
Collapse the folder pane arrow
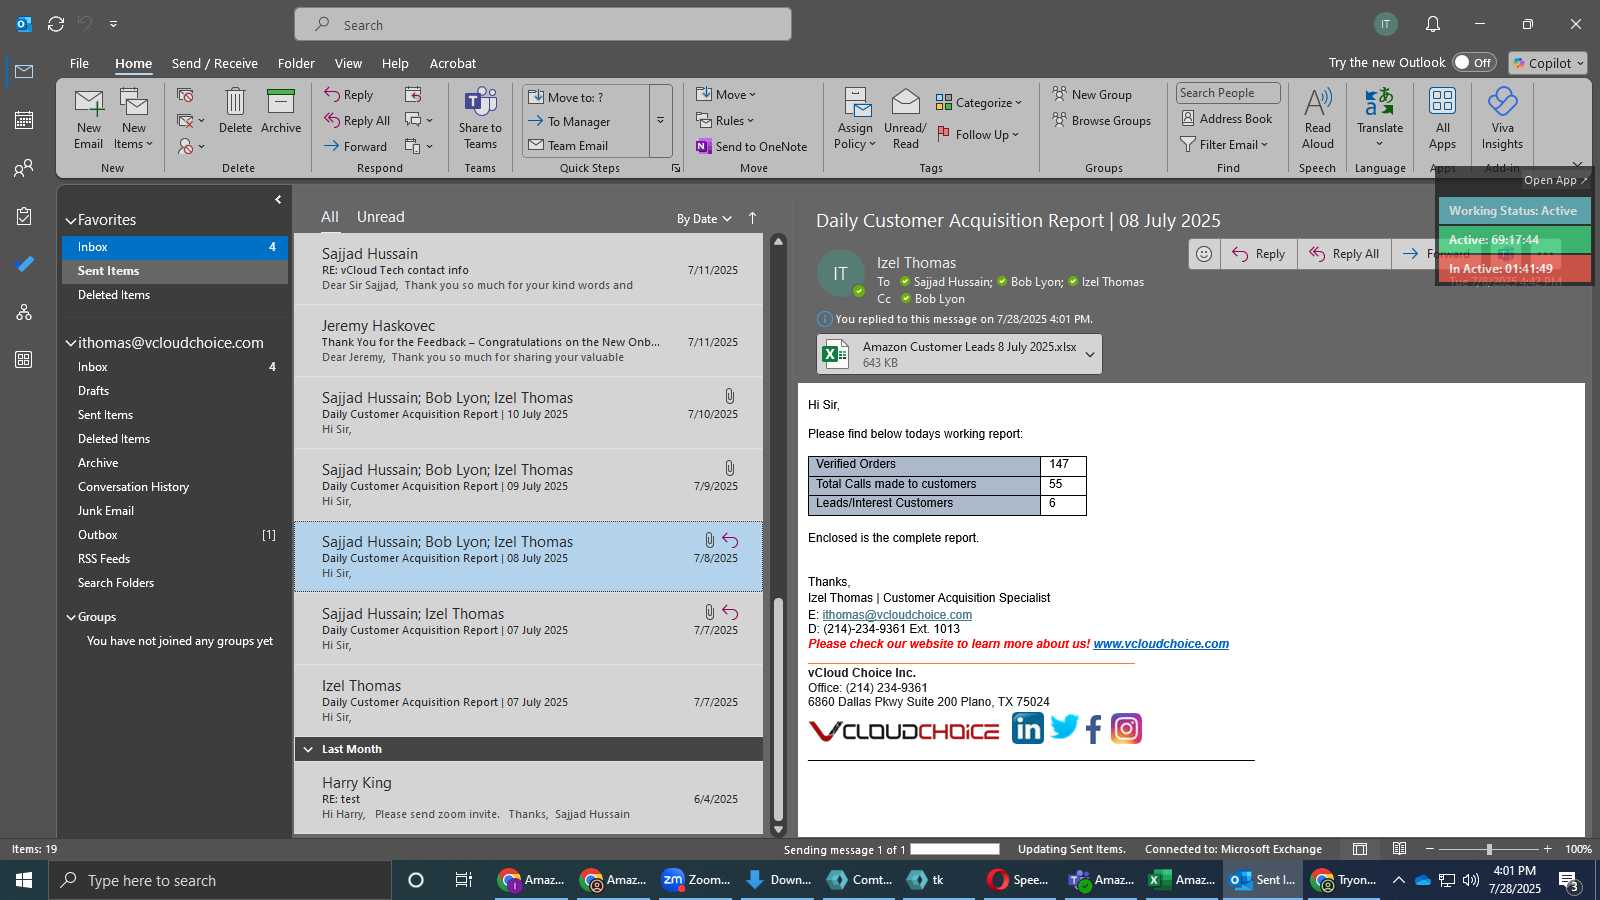278,200
